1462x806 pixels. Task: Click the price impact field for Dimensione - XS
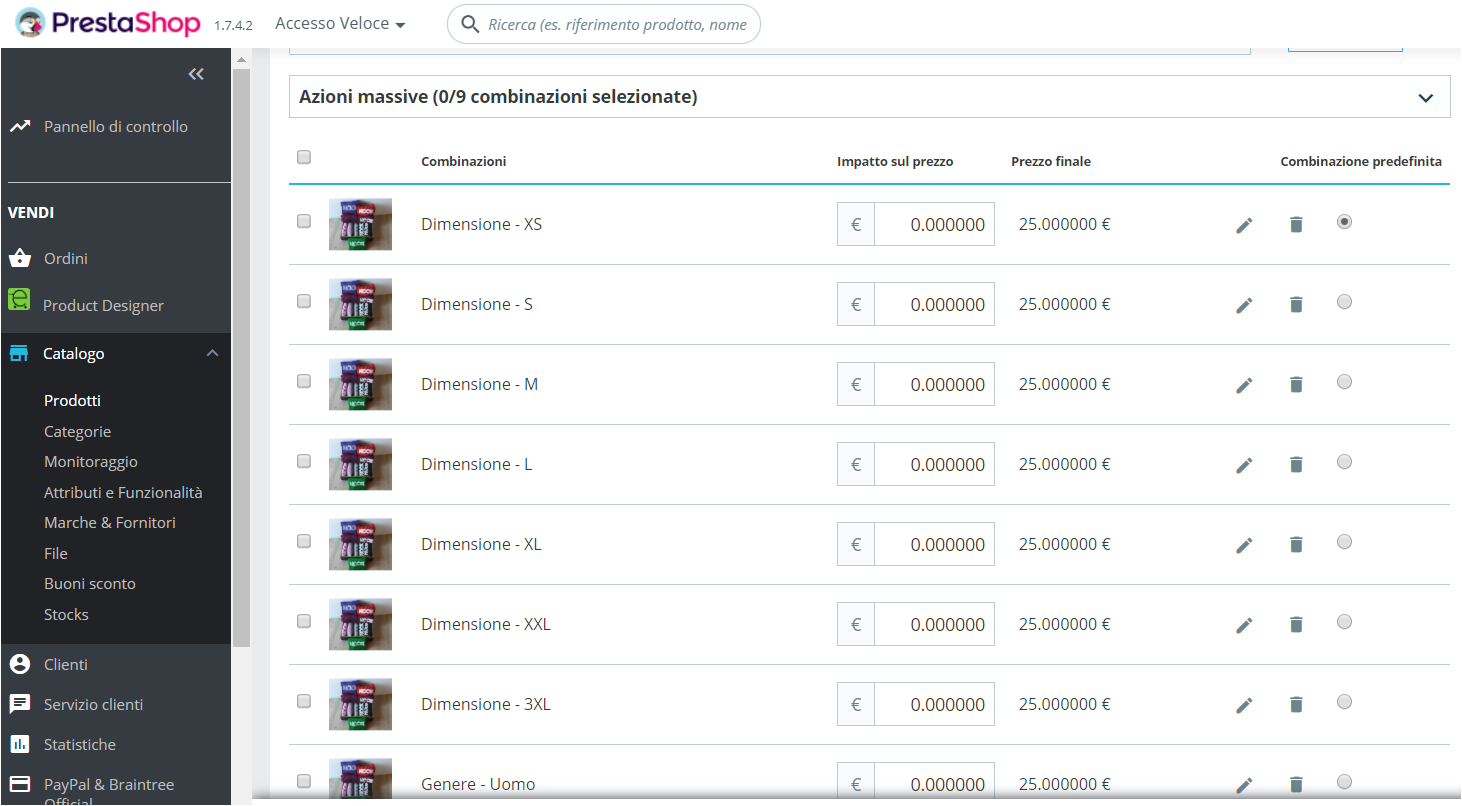[934, 224]
